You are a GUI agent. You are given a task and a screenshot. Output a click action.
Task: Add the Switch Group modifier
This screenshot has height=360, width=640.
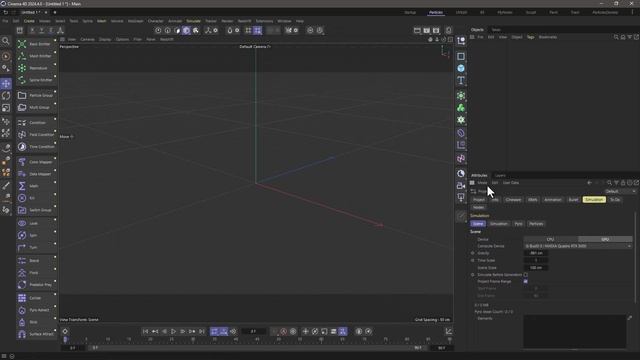pos(36,210)
